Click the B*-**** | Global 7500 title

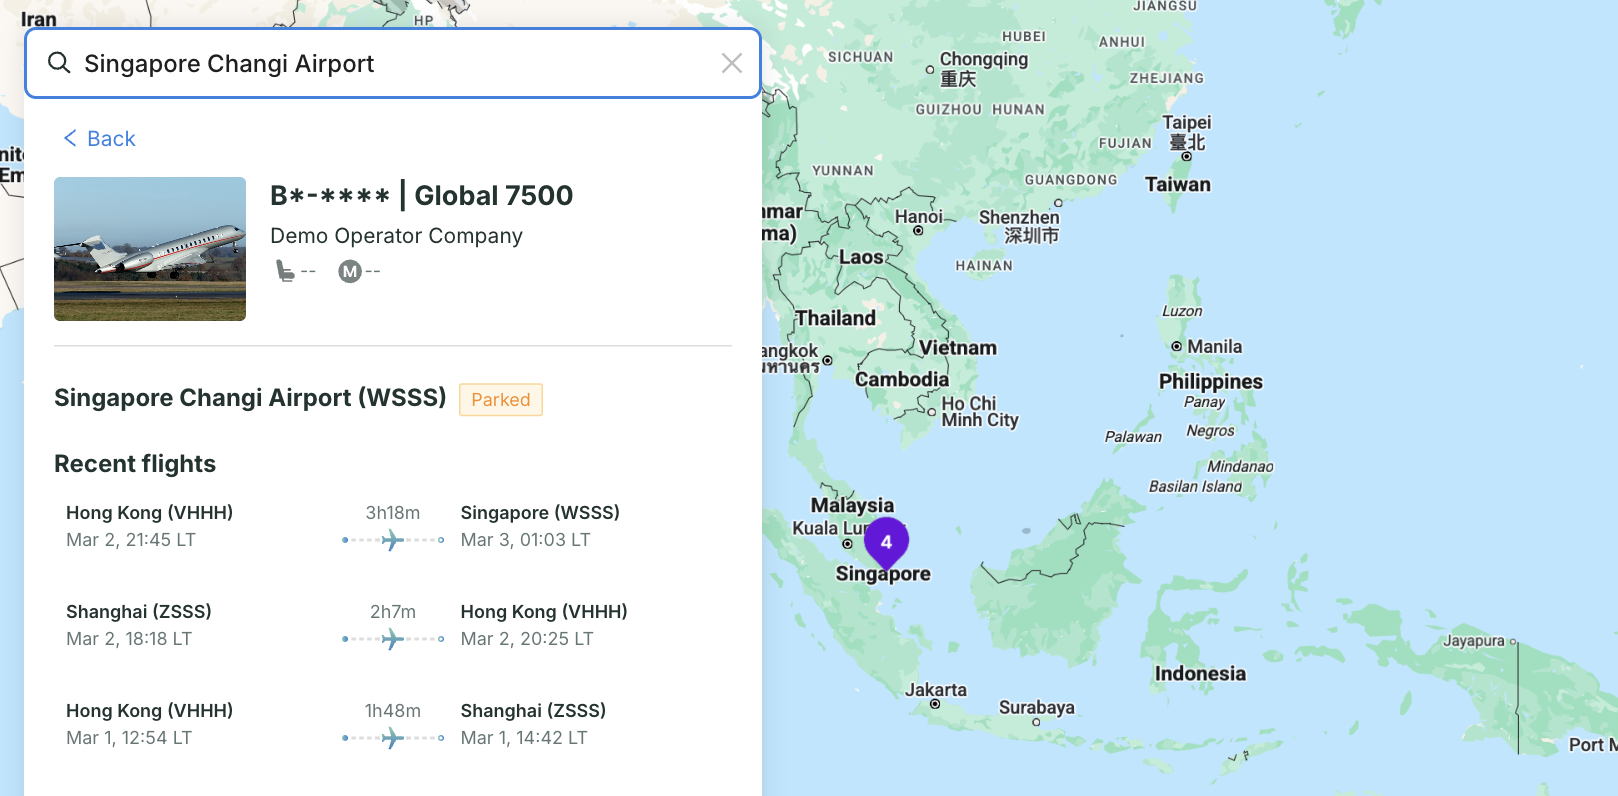(x=421, y=195)
